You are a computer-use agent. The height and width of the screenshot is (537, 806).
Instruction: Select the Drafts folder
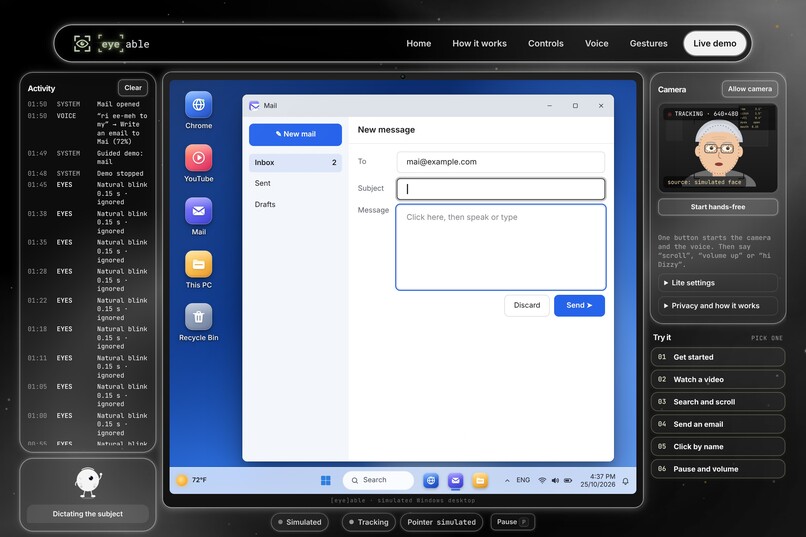[295, 205]
